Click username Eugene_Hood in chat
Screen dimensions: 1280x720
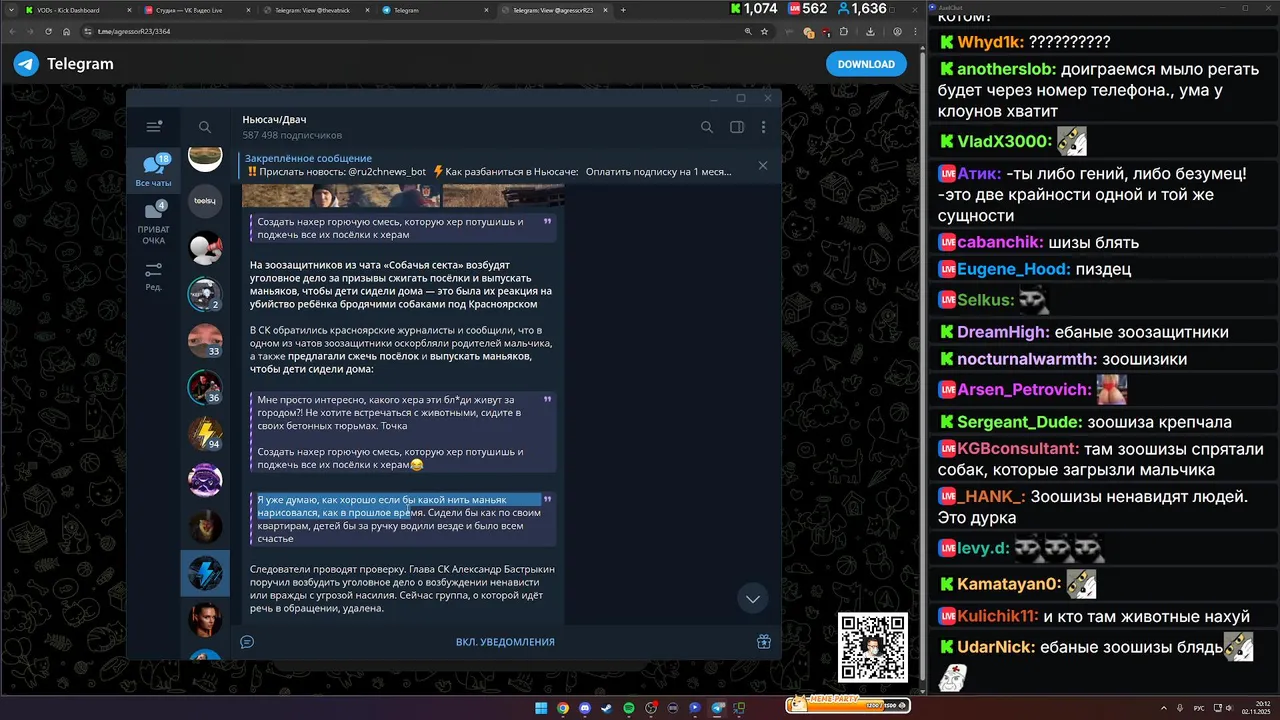pos(1014,269)
